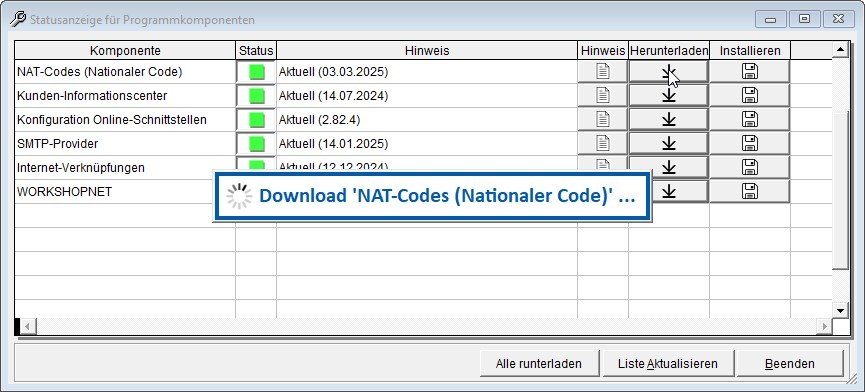
Task: Click 'Aktuell (14.01.2025)' note cell
Action: point(427,143)
